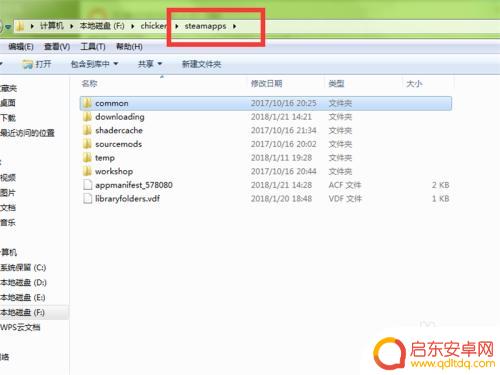Select WPS云文档 in the sidebar
The width and height of the screenshot is (500, 375).
pos(20,327)
